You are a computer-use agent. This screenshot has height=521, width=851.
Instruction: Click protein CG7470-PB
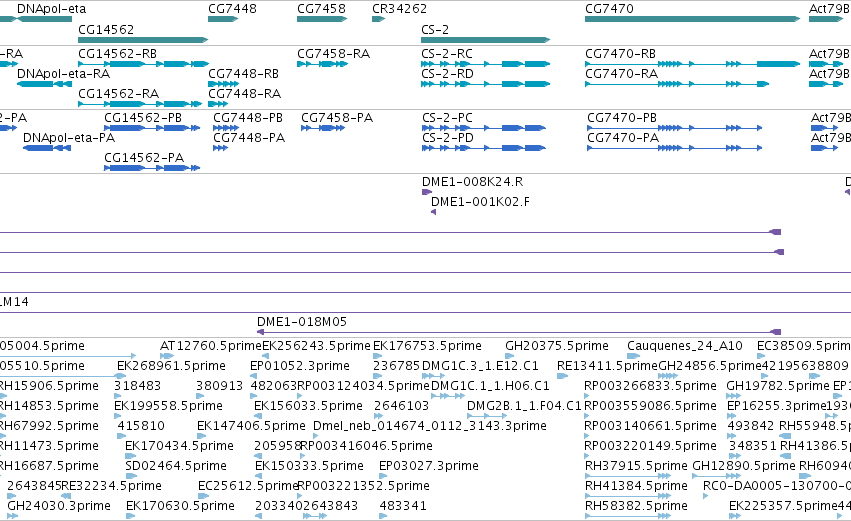675,128
